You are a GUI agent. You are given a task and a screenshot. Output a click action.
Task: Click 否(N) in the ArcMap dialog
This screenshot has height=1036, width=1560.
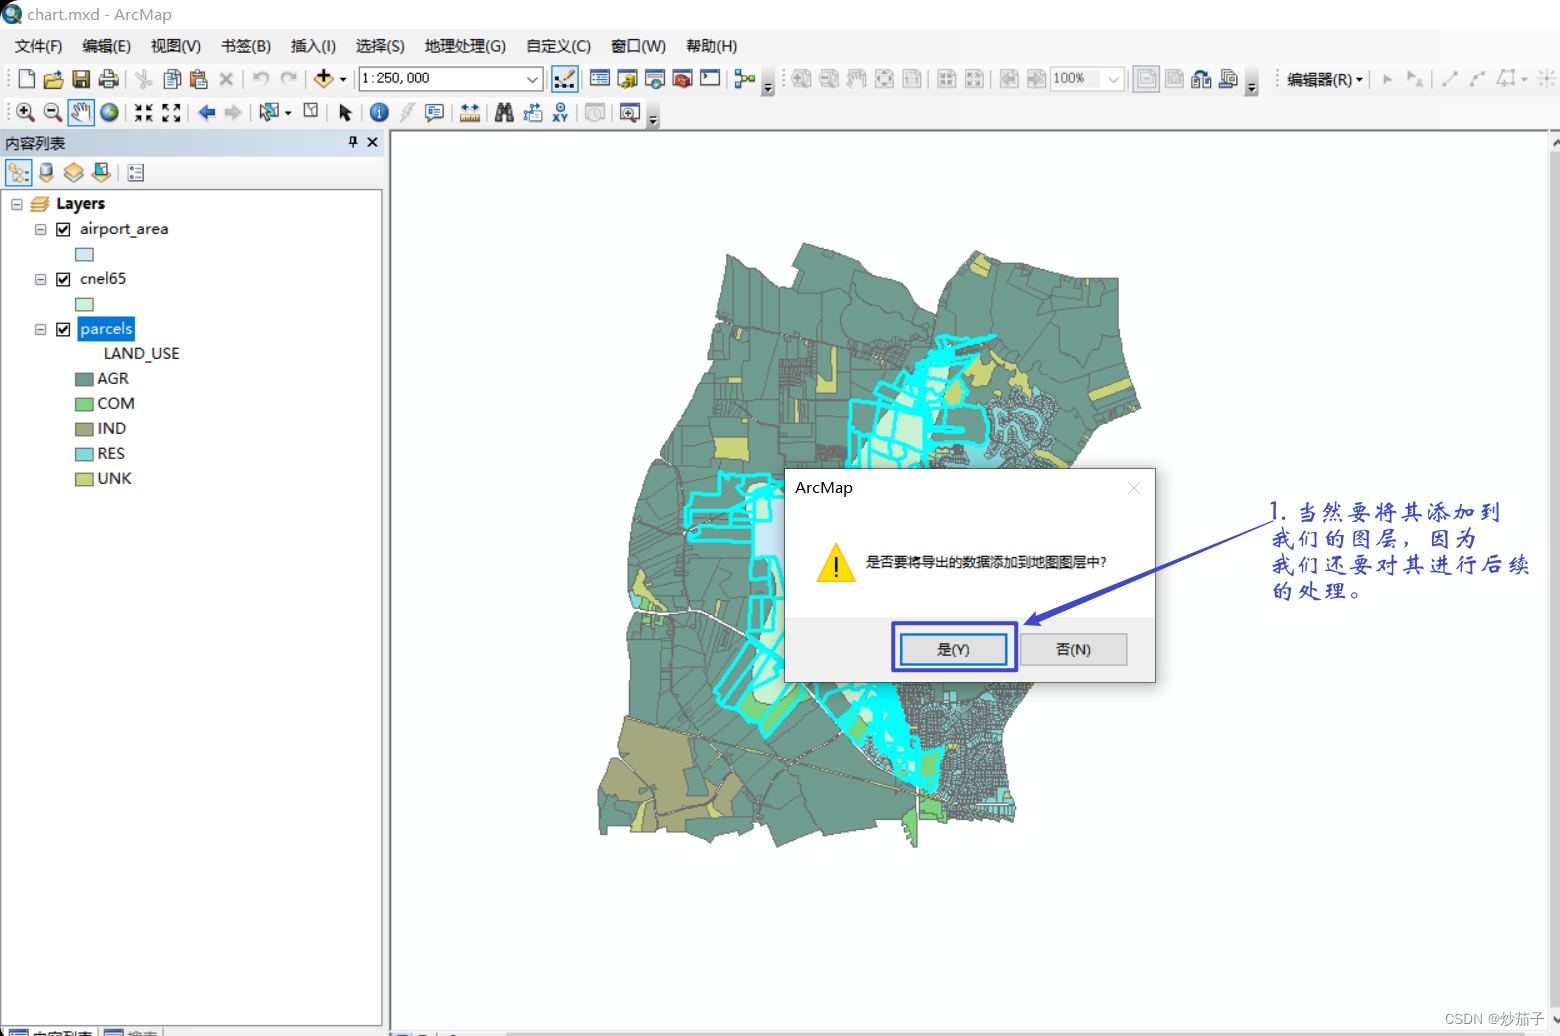(x=1073, y=648)
